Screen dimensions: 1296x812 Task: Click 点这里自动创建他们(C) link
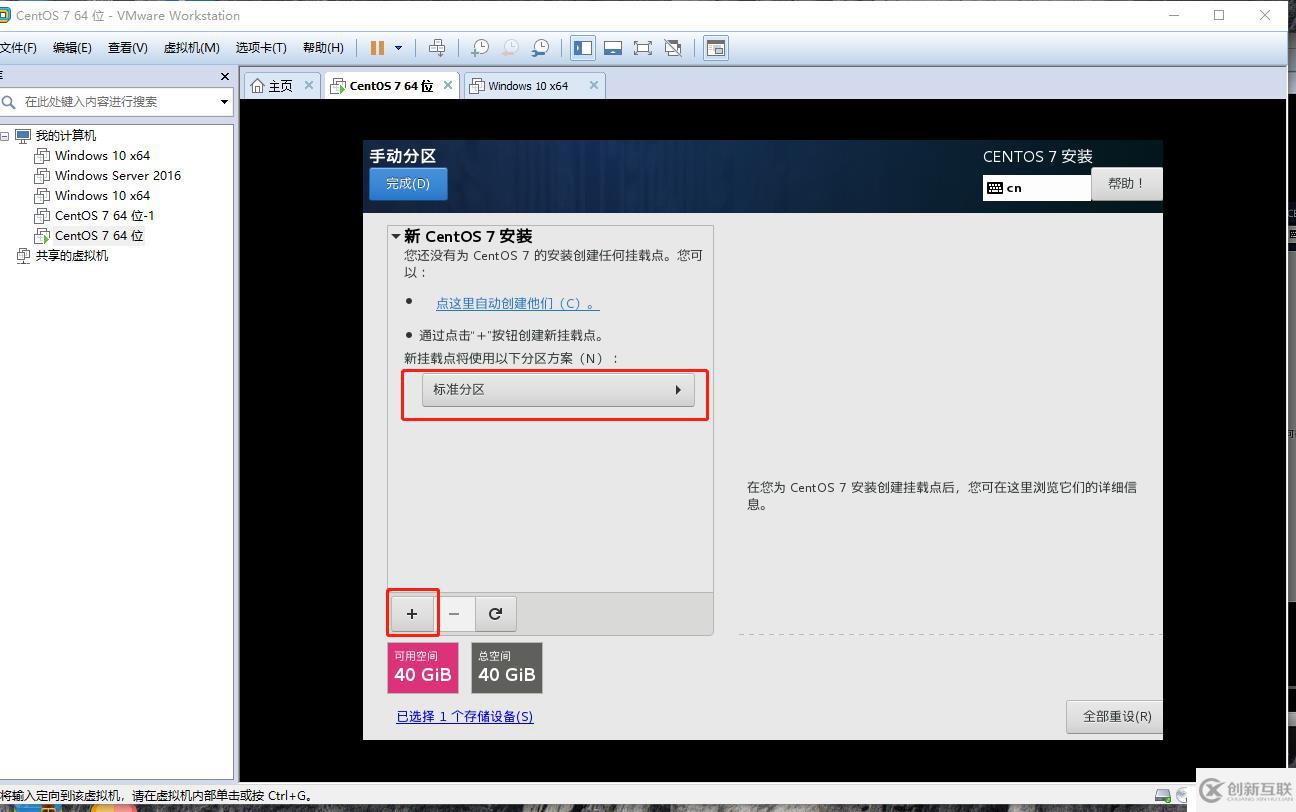click(x=517, y=303)
